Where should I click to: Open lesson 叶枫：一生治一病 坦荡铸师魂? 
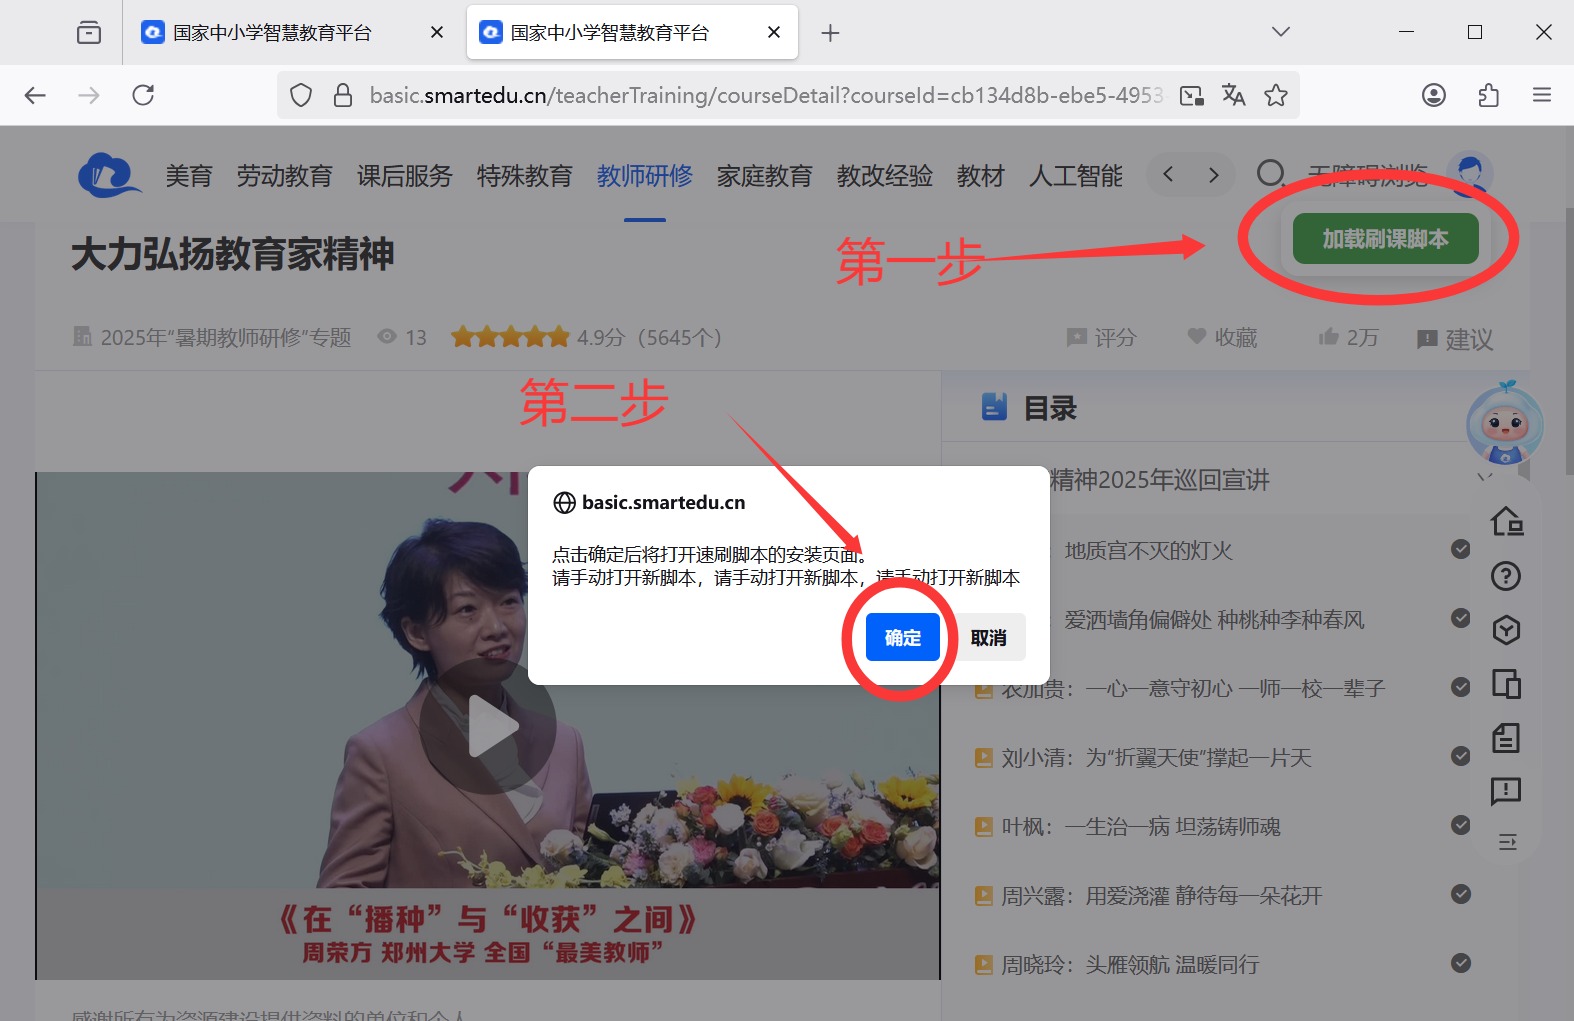tap(1141, 827)
